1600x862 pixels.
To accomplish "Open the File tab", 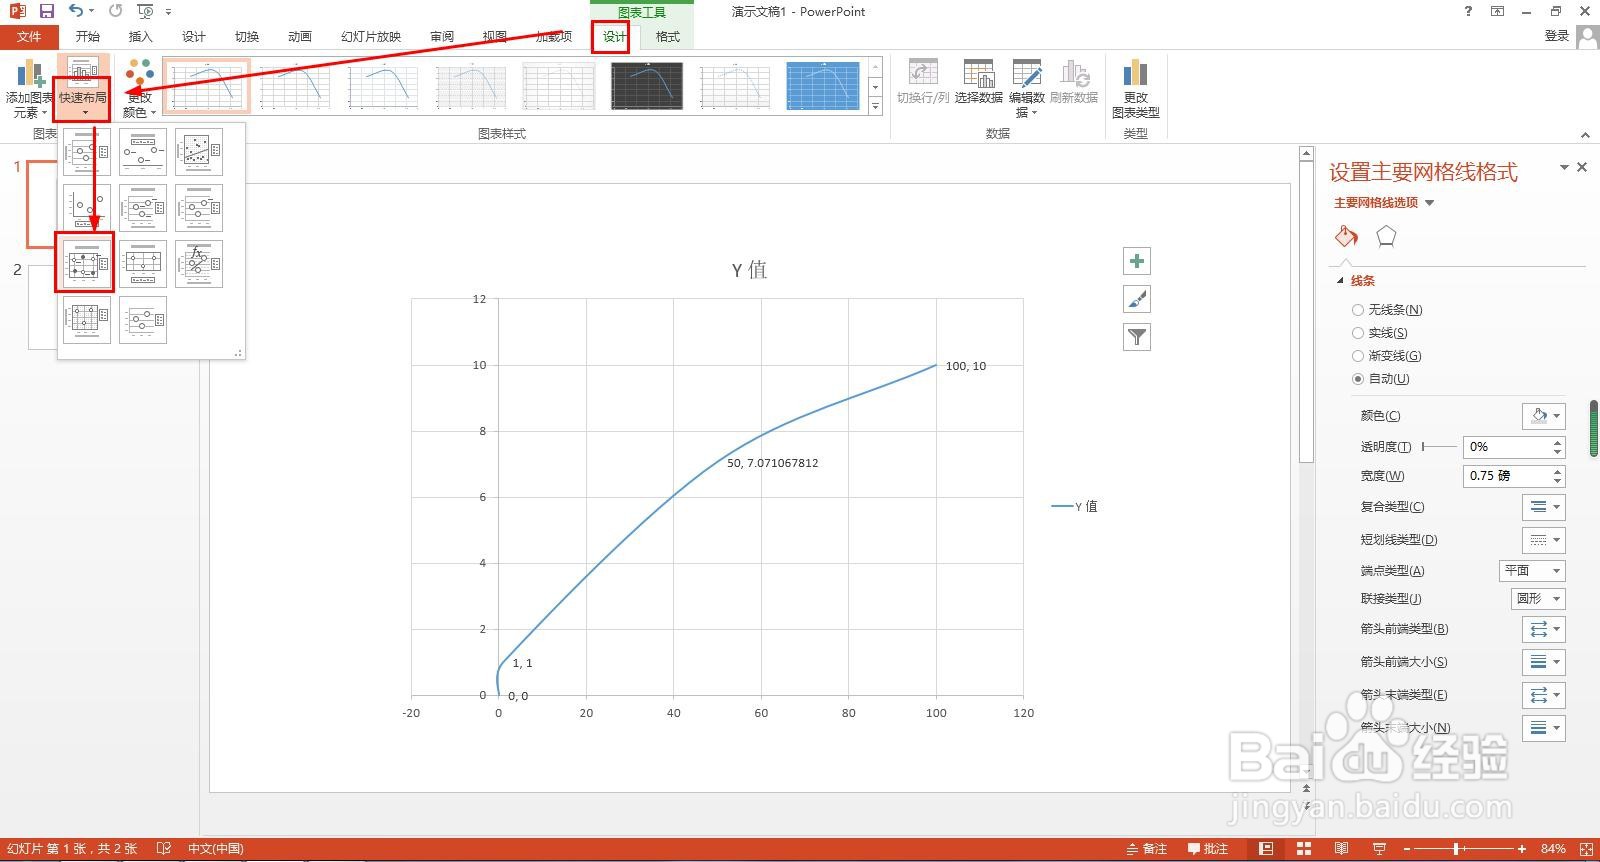I will [29, 37].
